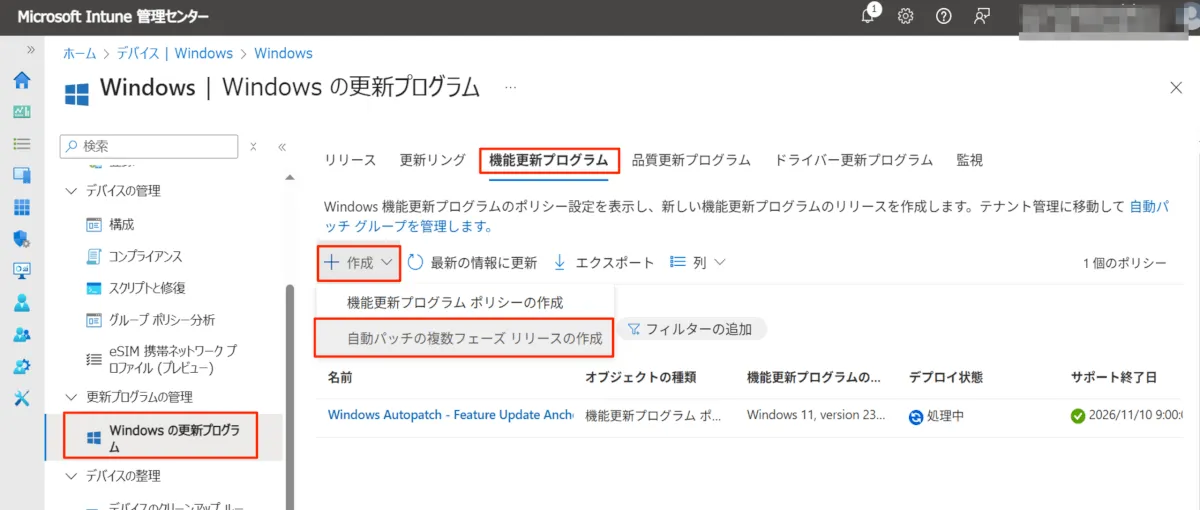Expand the left rail with double chevron
Viewport: 1200px width, 510px height.
31,50
